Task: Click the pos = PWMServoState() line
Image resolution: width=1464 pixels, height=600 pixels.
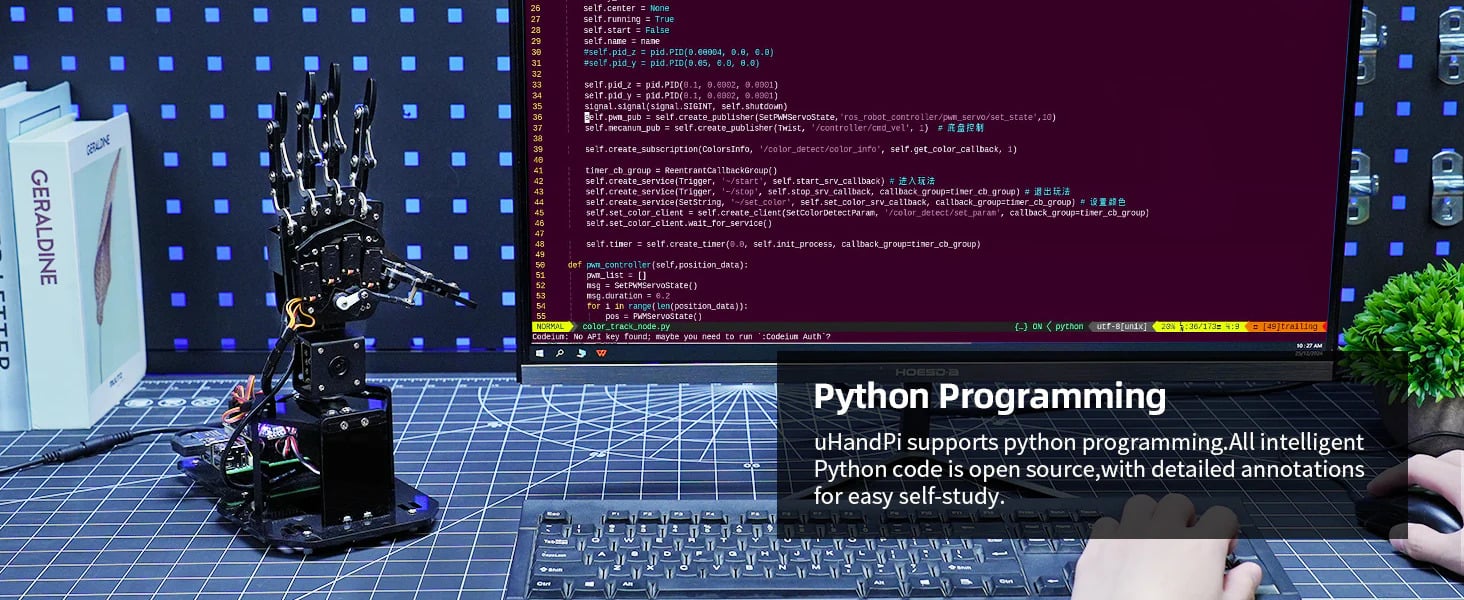Action: pyautogui.click(x=653, y=316)
